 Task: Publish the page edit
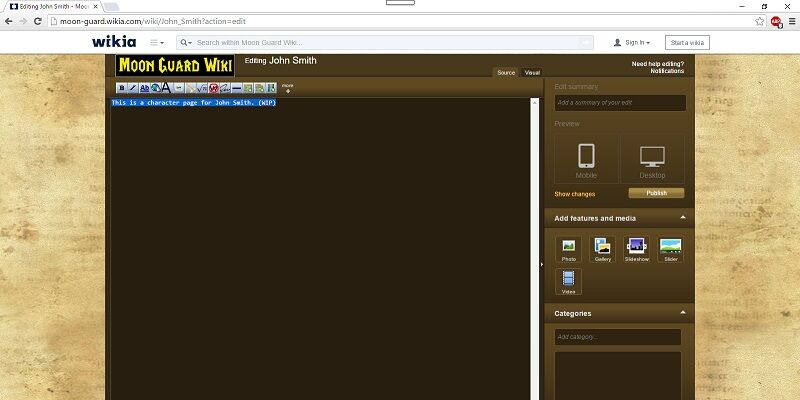coord(656,193)
